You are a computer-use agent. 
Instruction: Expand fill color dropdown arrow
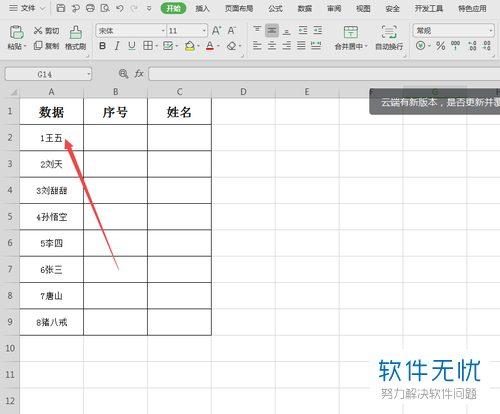199,46
